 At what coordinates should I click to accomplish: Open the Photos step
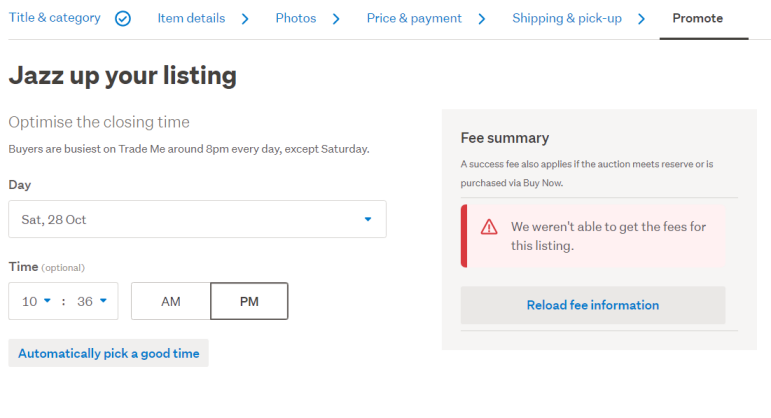[295, 18]
